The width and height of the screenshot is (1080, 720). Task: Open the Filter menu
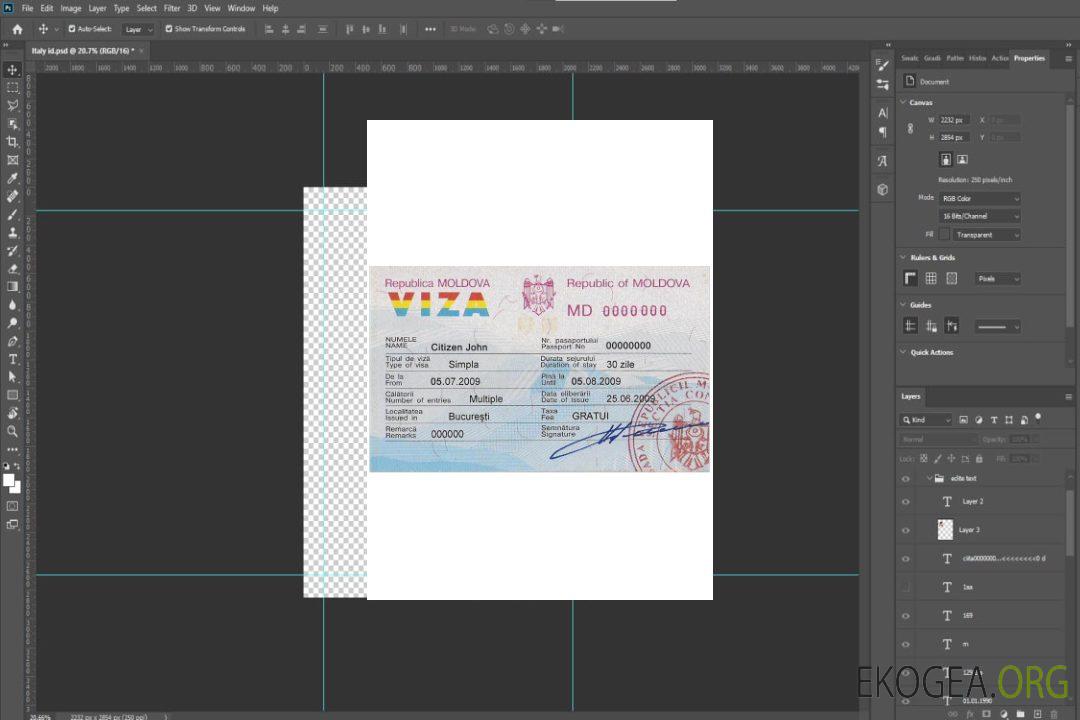click(x=172, y=8)
